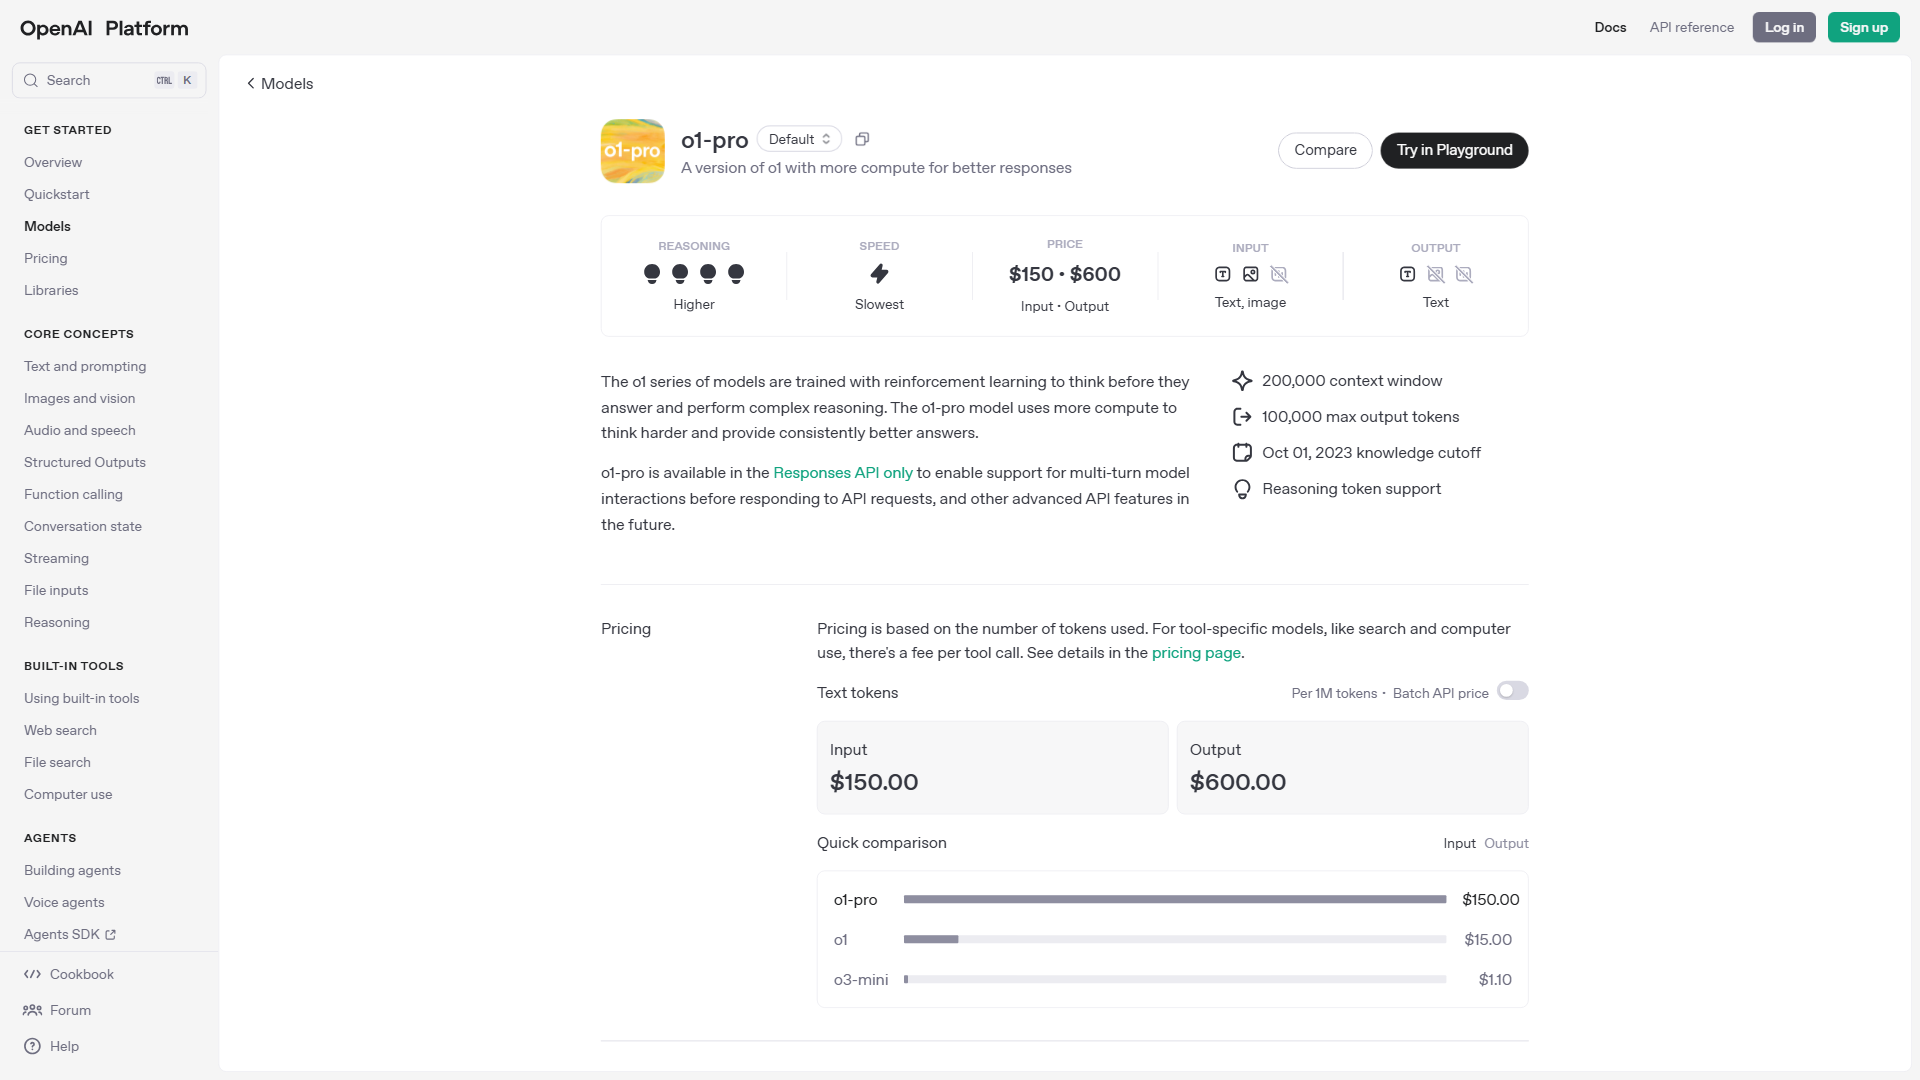Switch quick comparison to Input
The height and width of the screenshot is (1080, 1920).
pos(1459,843)
